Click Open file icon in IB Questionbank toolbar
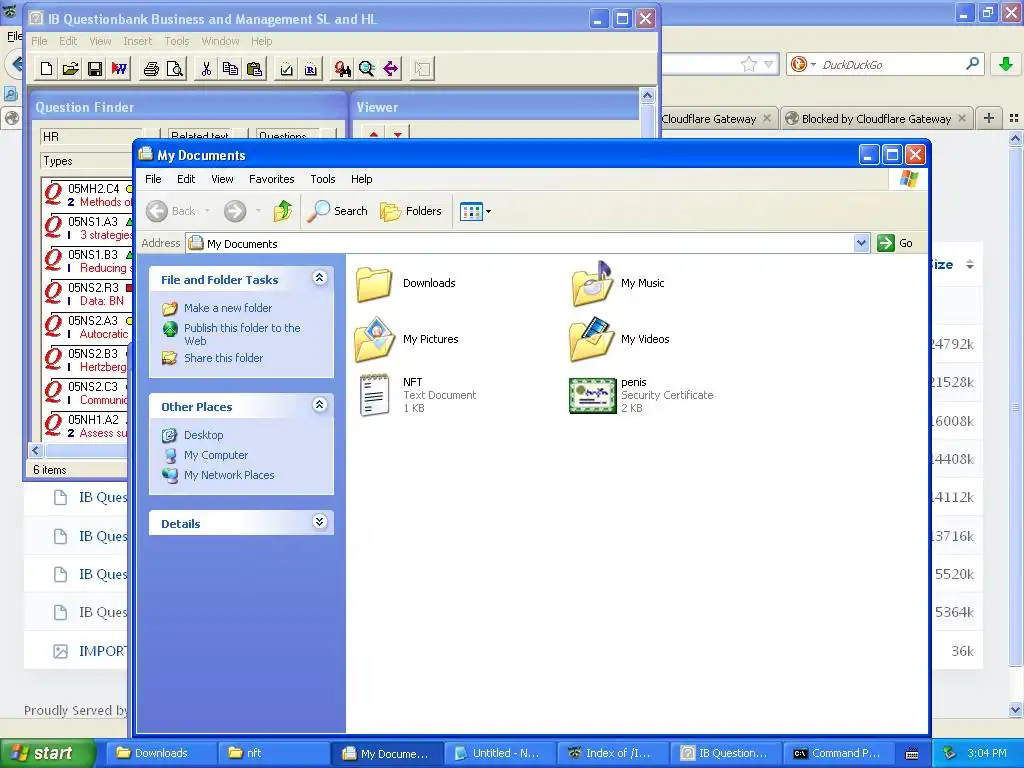The width and height of the screenshot is (1024, 768). click(x=71, y=69)
